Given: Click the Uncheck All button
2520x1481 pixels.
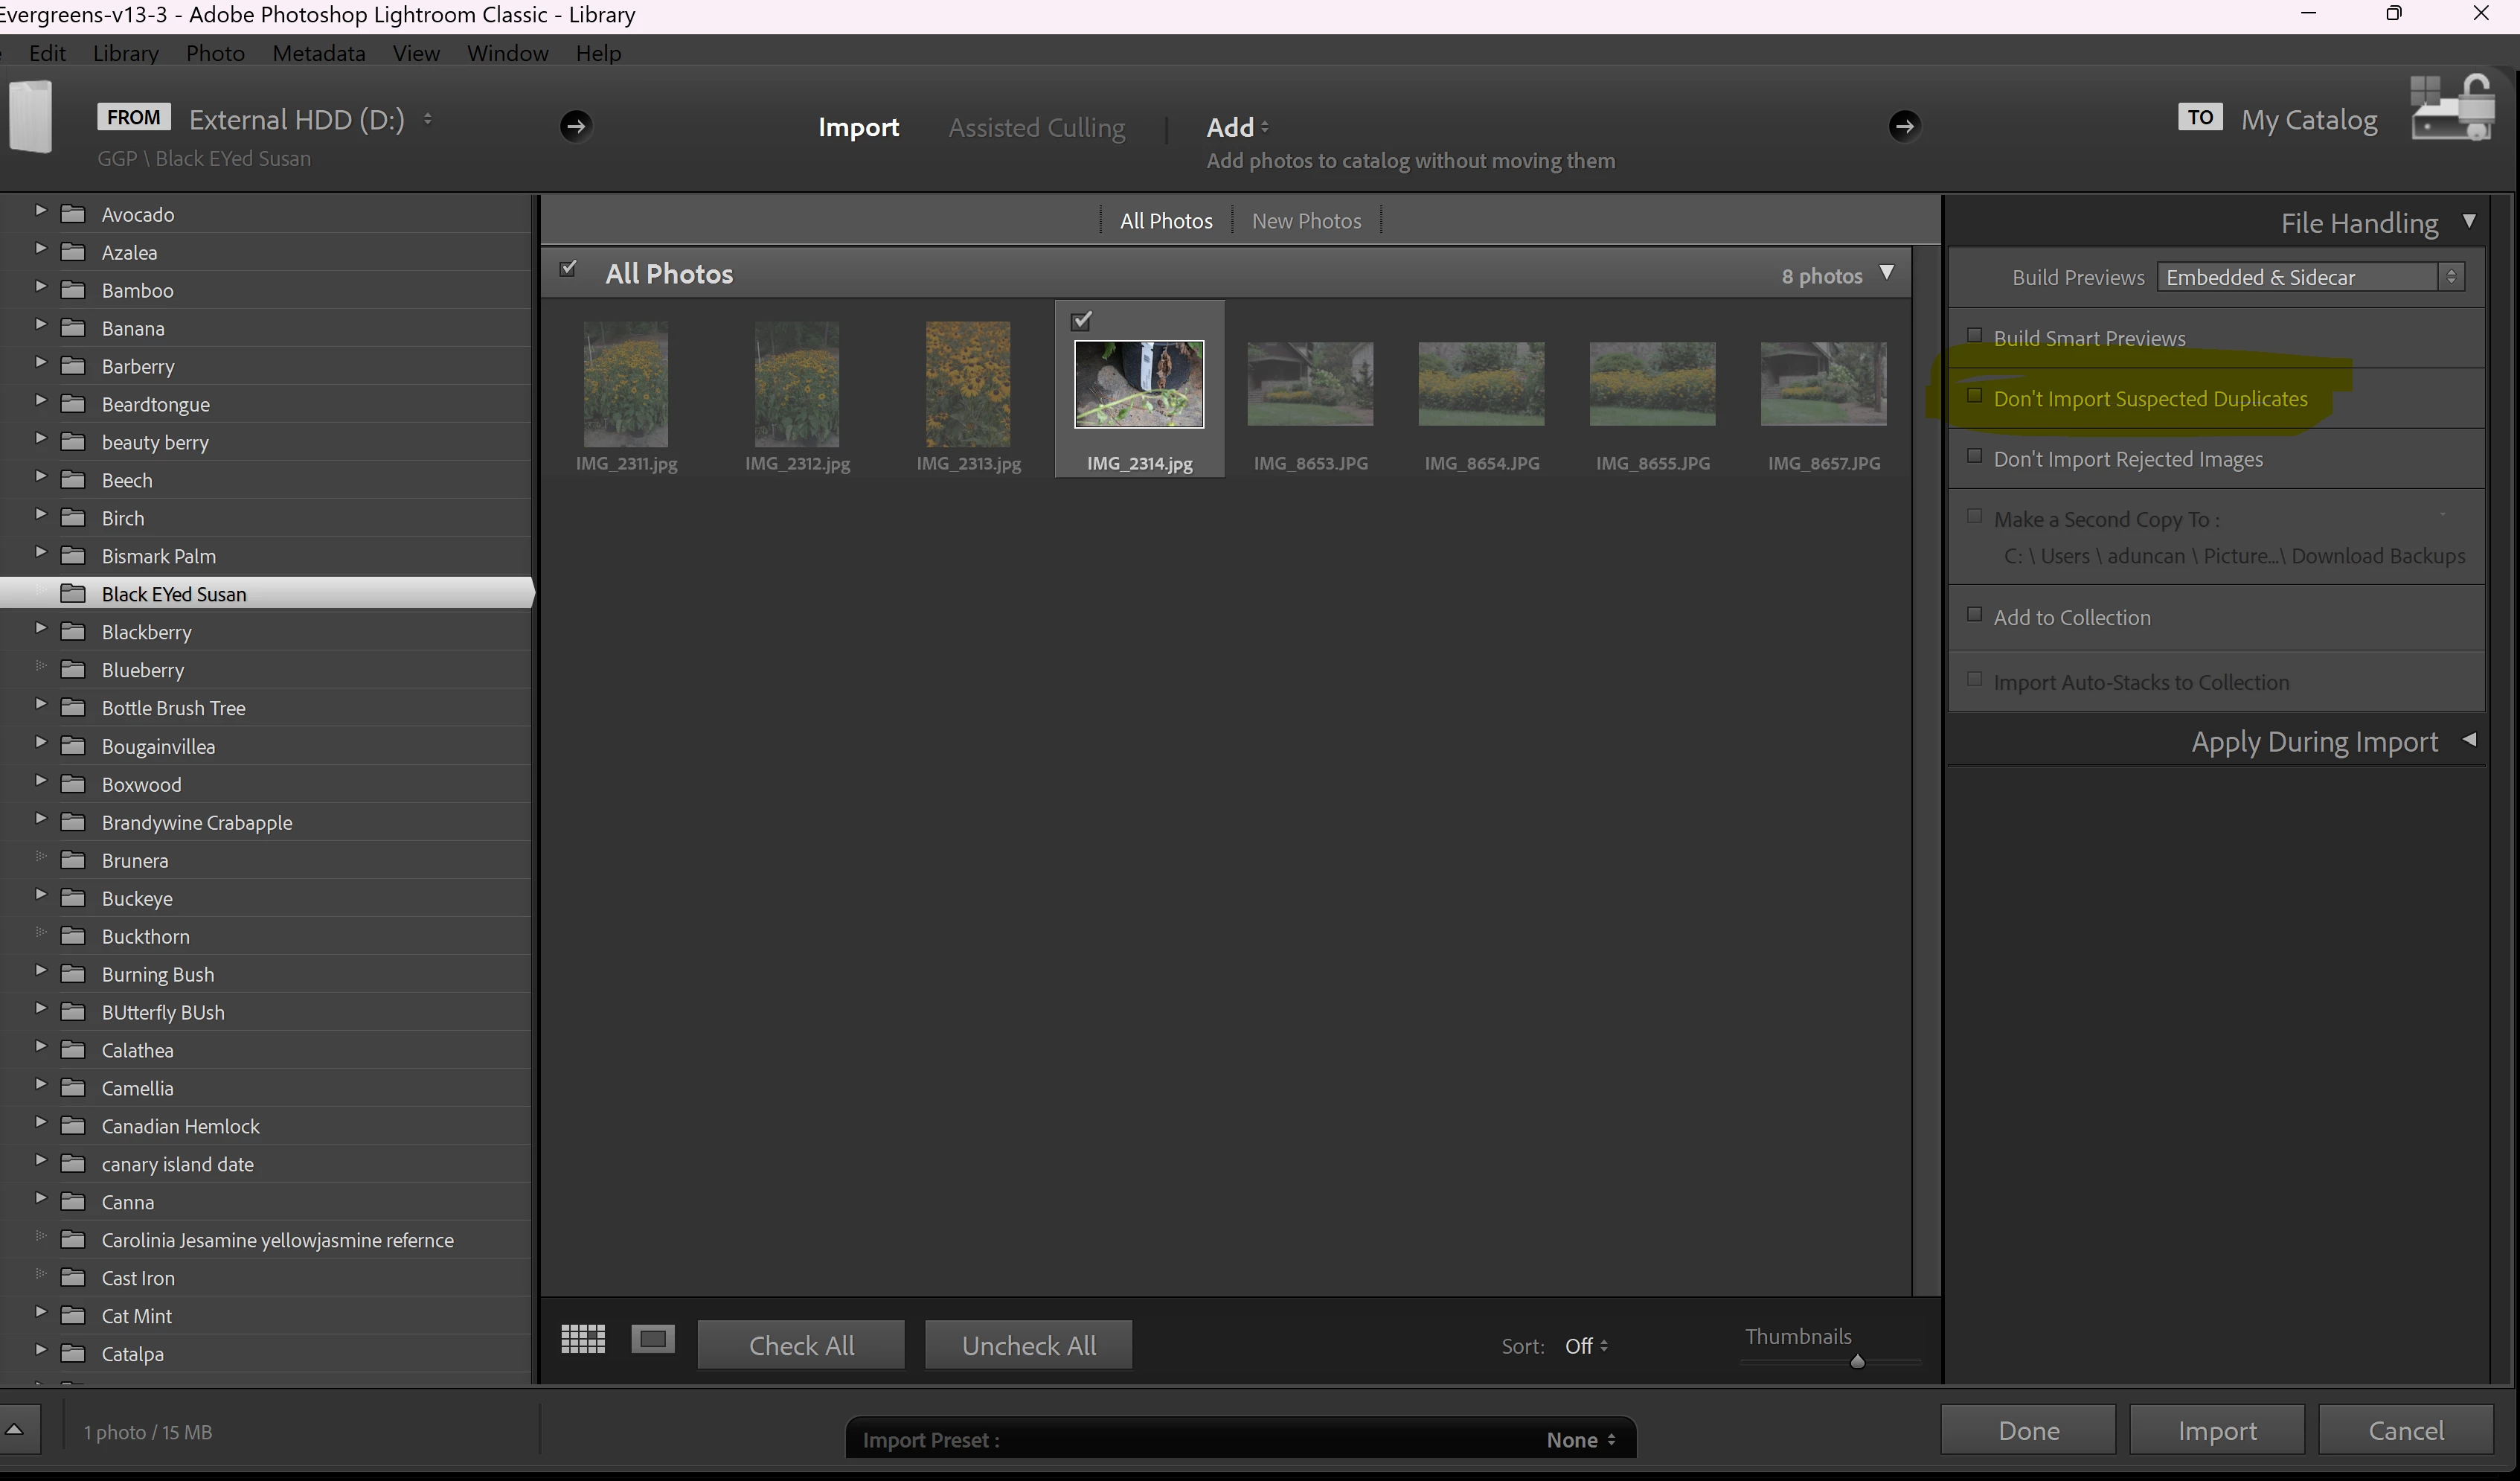Looking at the screenshot, I should point(1028,1345).
